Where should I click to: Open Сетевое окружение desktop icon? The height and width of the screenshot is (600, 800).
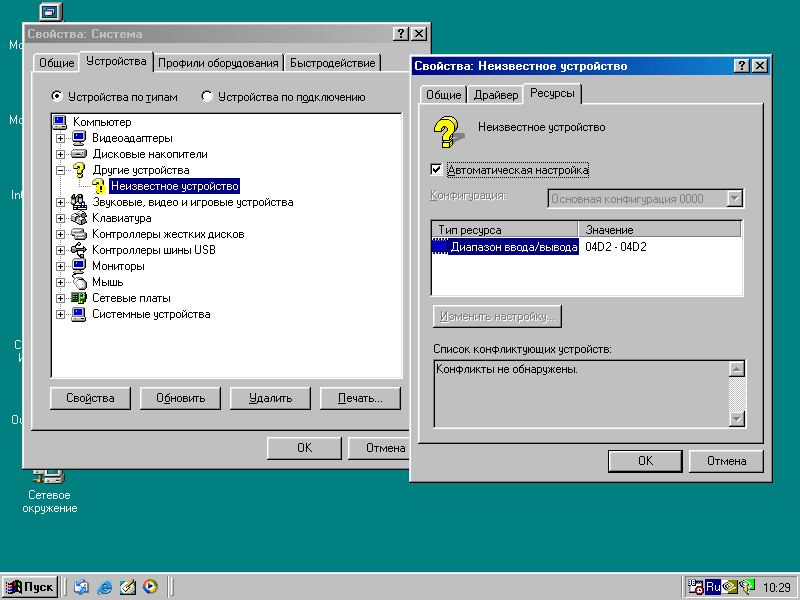pos(49,490)
